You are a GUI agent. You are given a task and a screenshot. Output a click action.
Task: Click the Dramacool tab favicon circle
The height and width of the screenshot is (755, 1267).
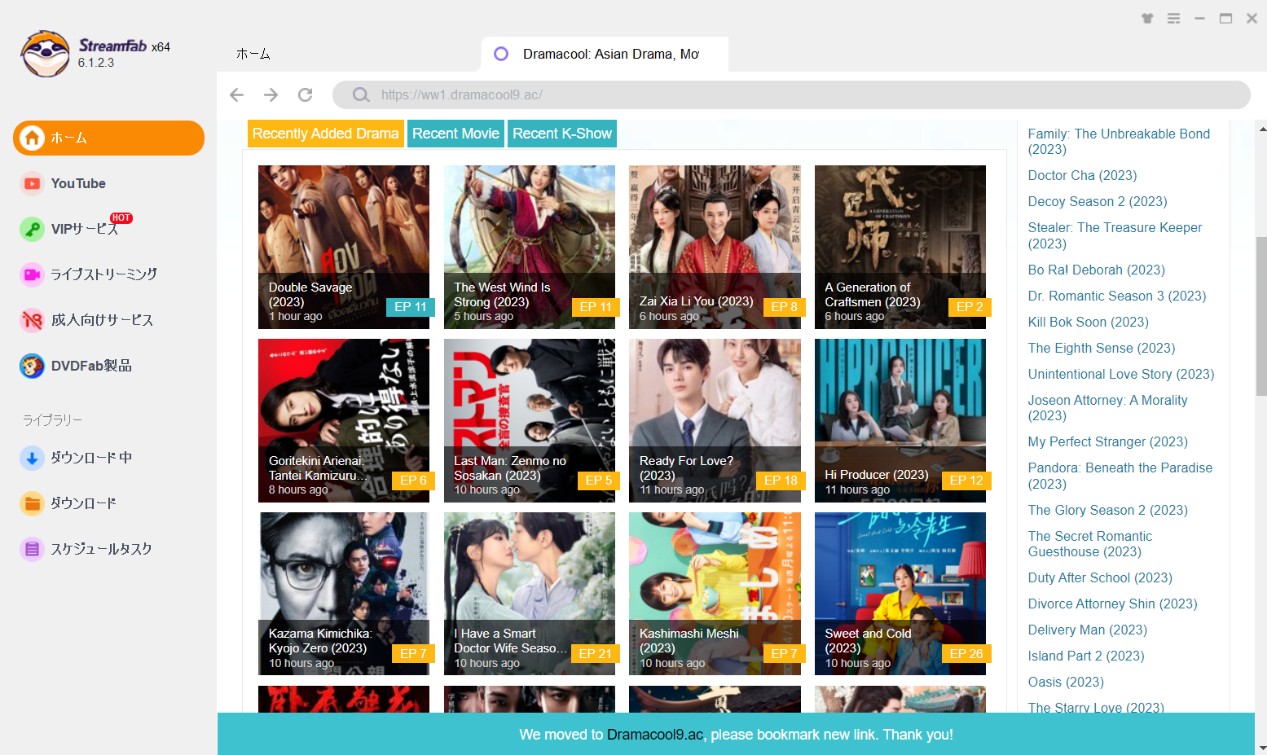point(501,54)
